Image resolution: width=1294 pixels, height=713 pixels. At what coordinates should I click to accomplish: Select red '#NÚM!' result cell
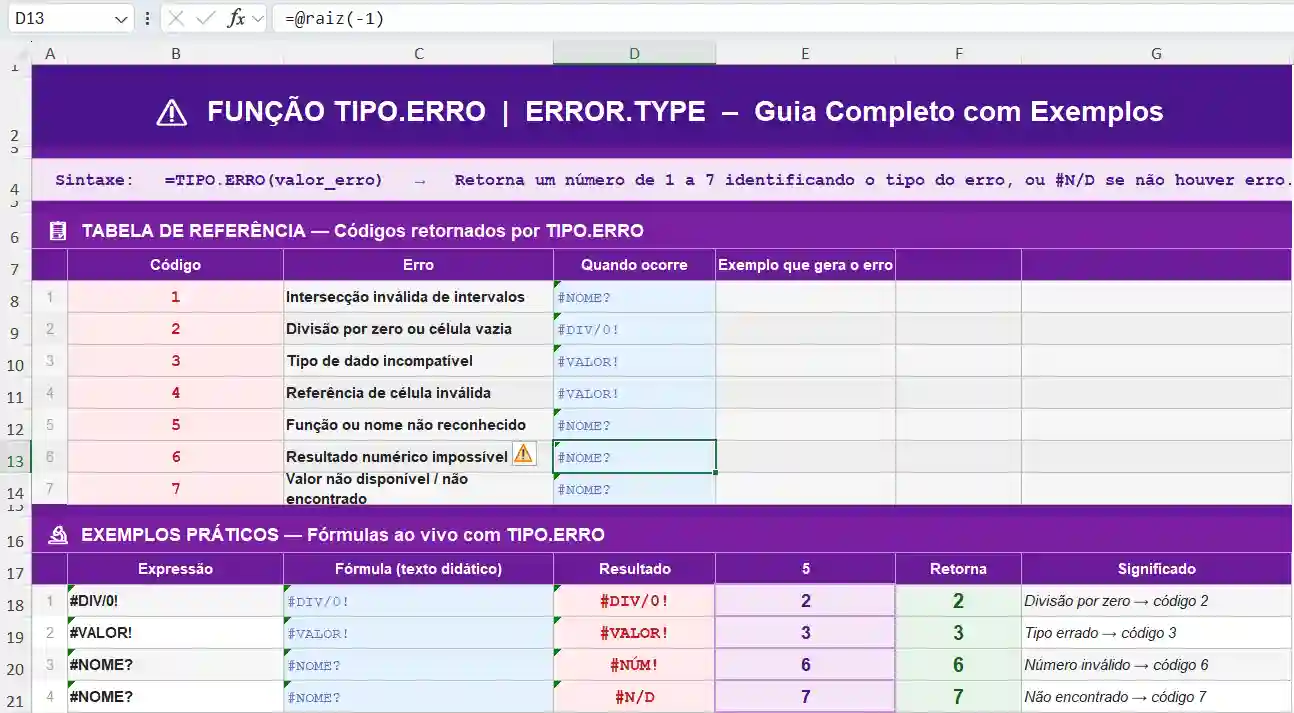pos(634,665)
